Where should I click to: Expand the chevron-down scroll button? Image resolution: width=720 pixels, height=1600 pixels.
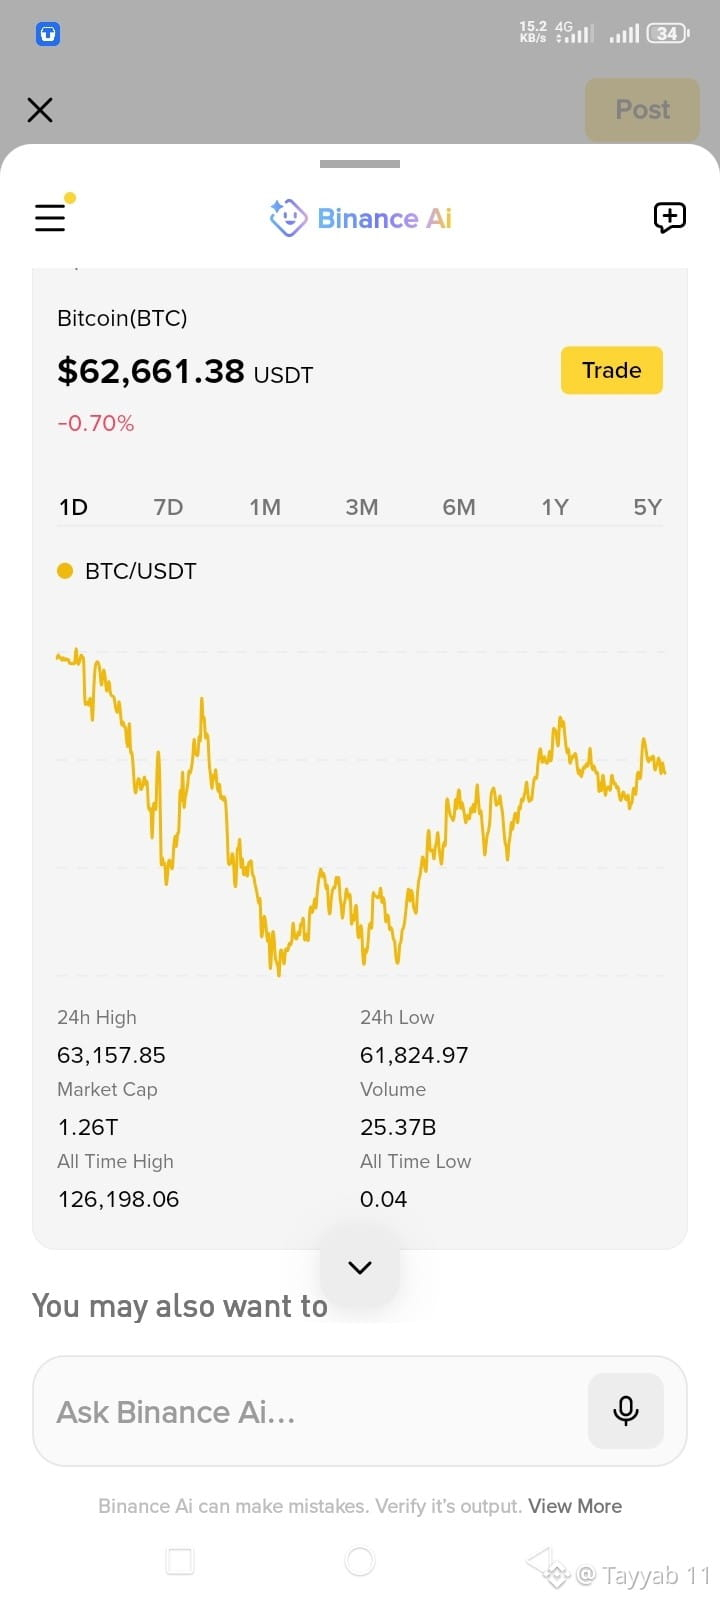point(360,1267)
